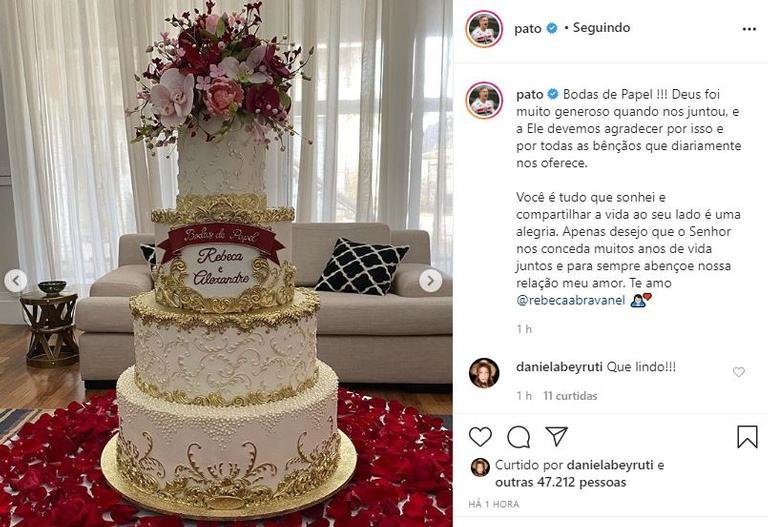Like danielabeyruti's comment heart

[x=739, y=372]
